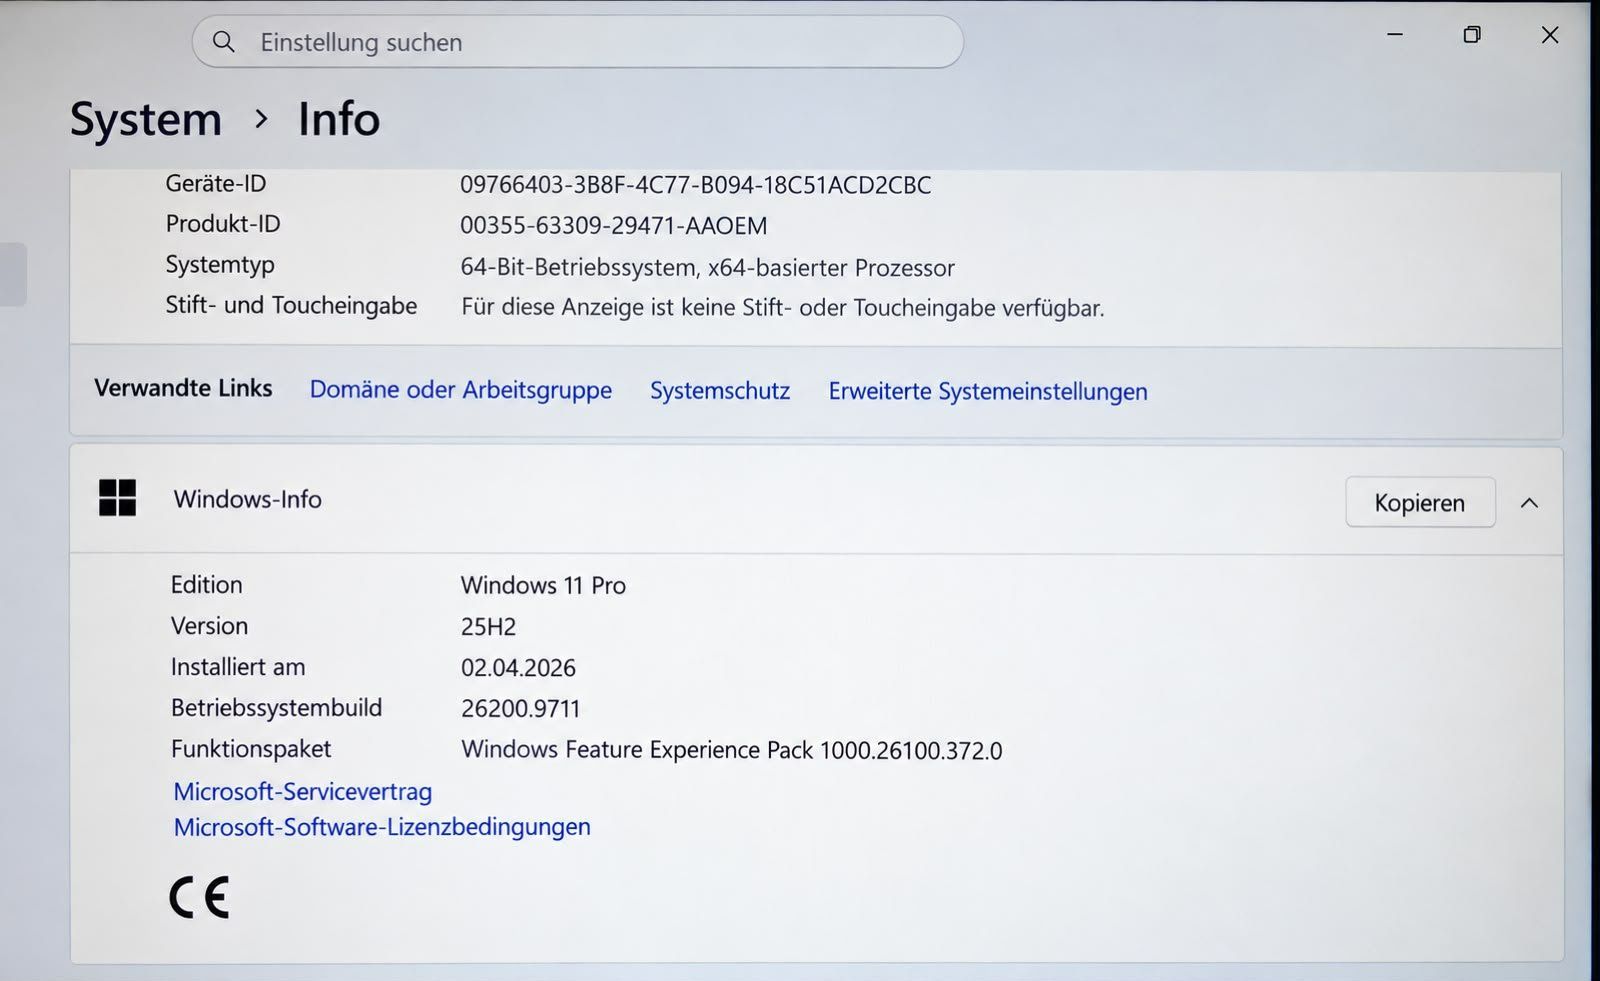The image size is (1600, 981).
Task: Open Microsoft-Software-Lizenzbedingungen link
Action: coord(382,827)
